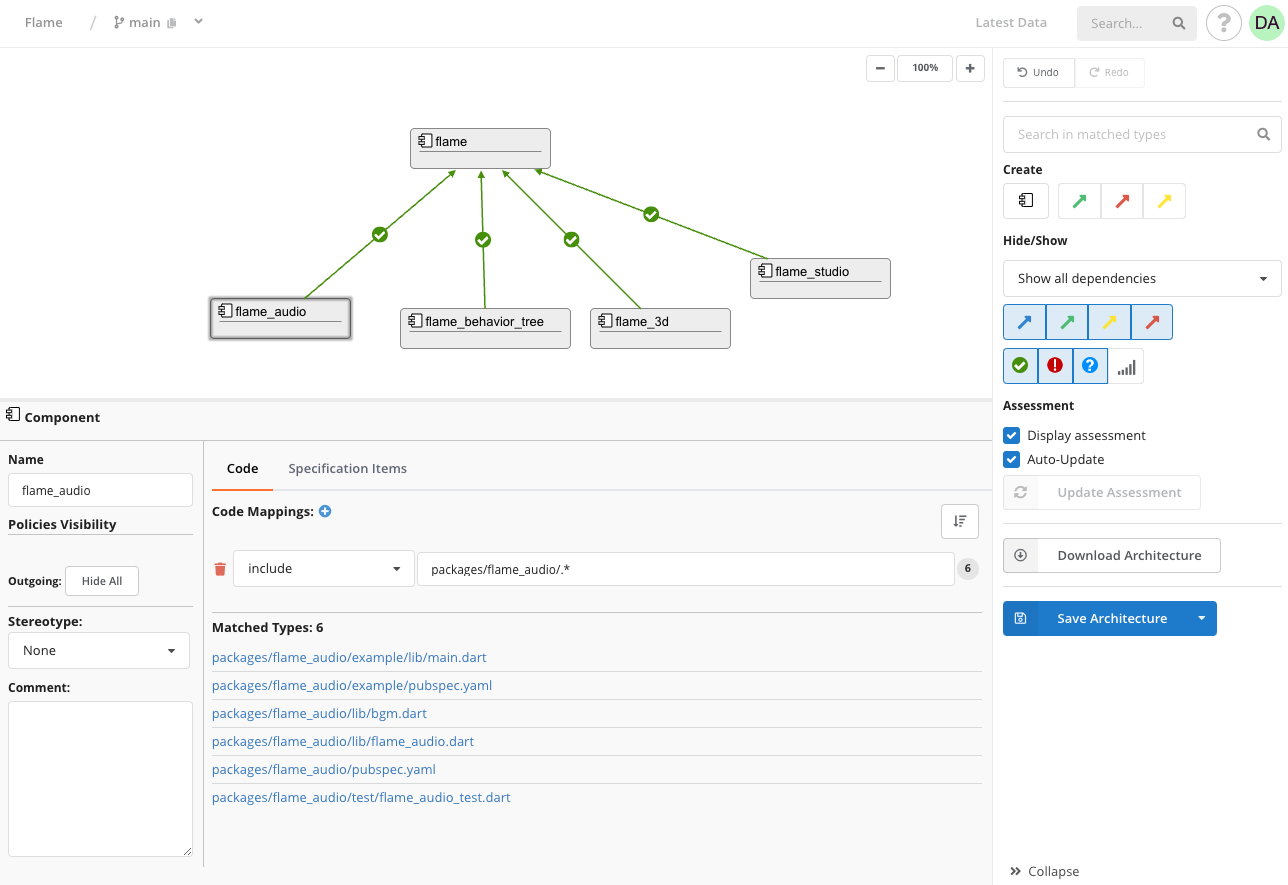Click the Comment text area
This screenshot has width=1288, height=885.
click(x=100, y=779)
